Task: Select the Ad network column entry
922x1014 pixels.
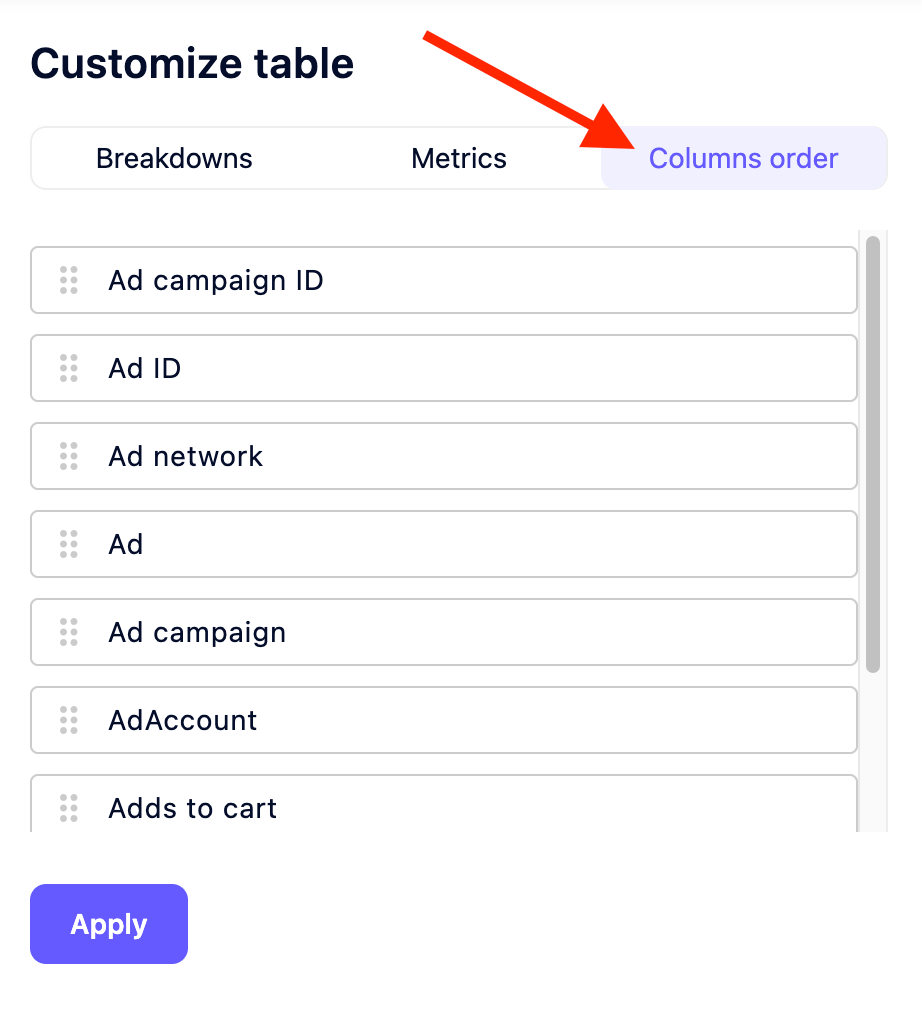Action: [444, 456]
